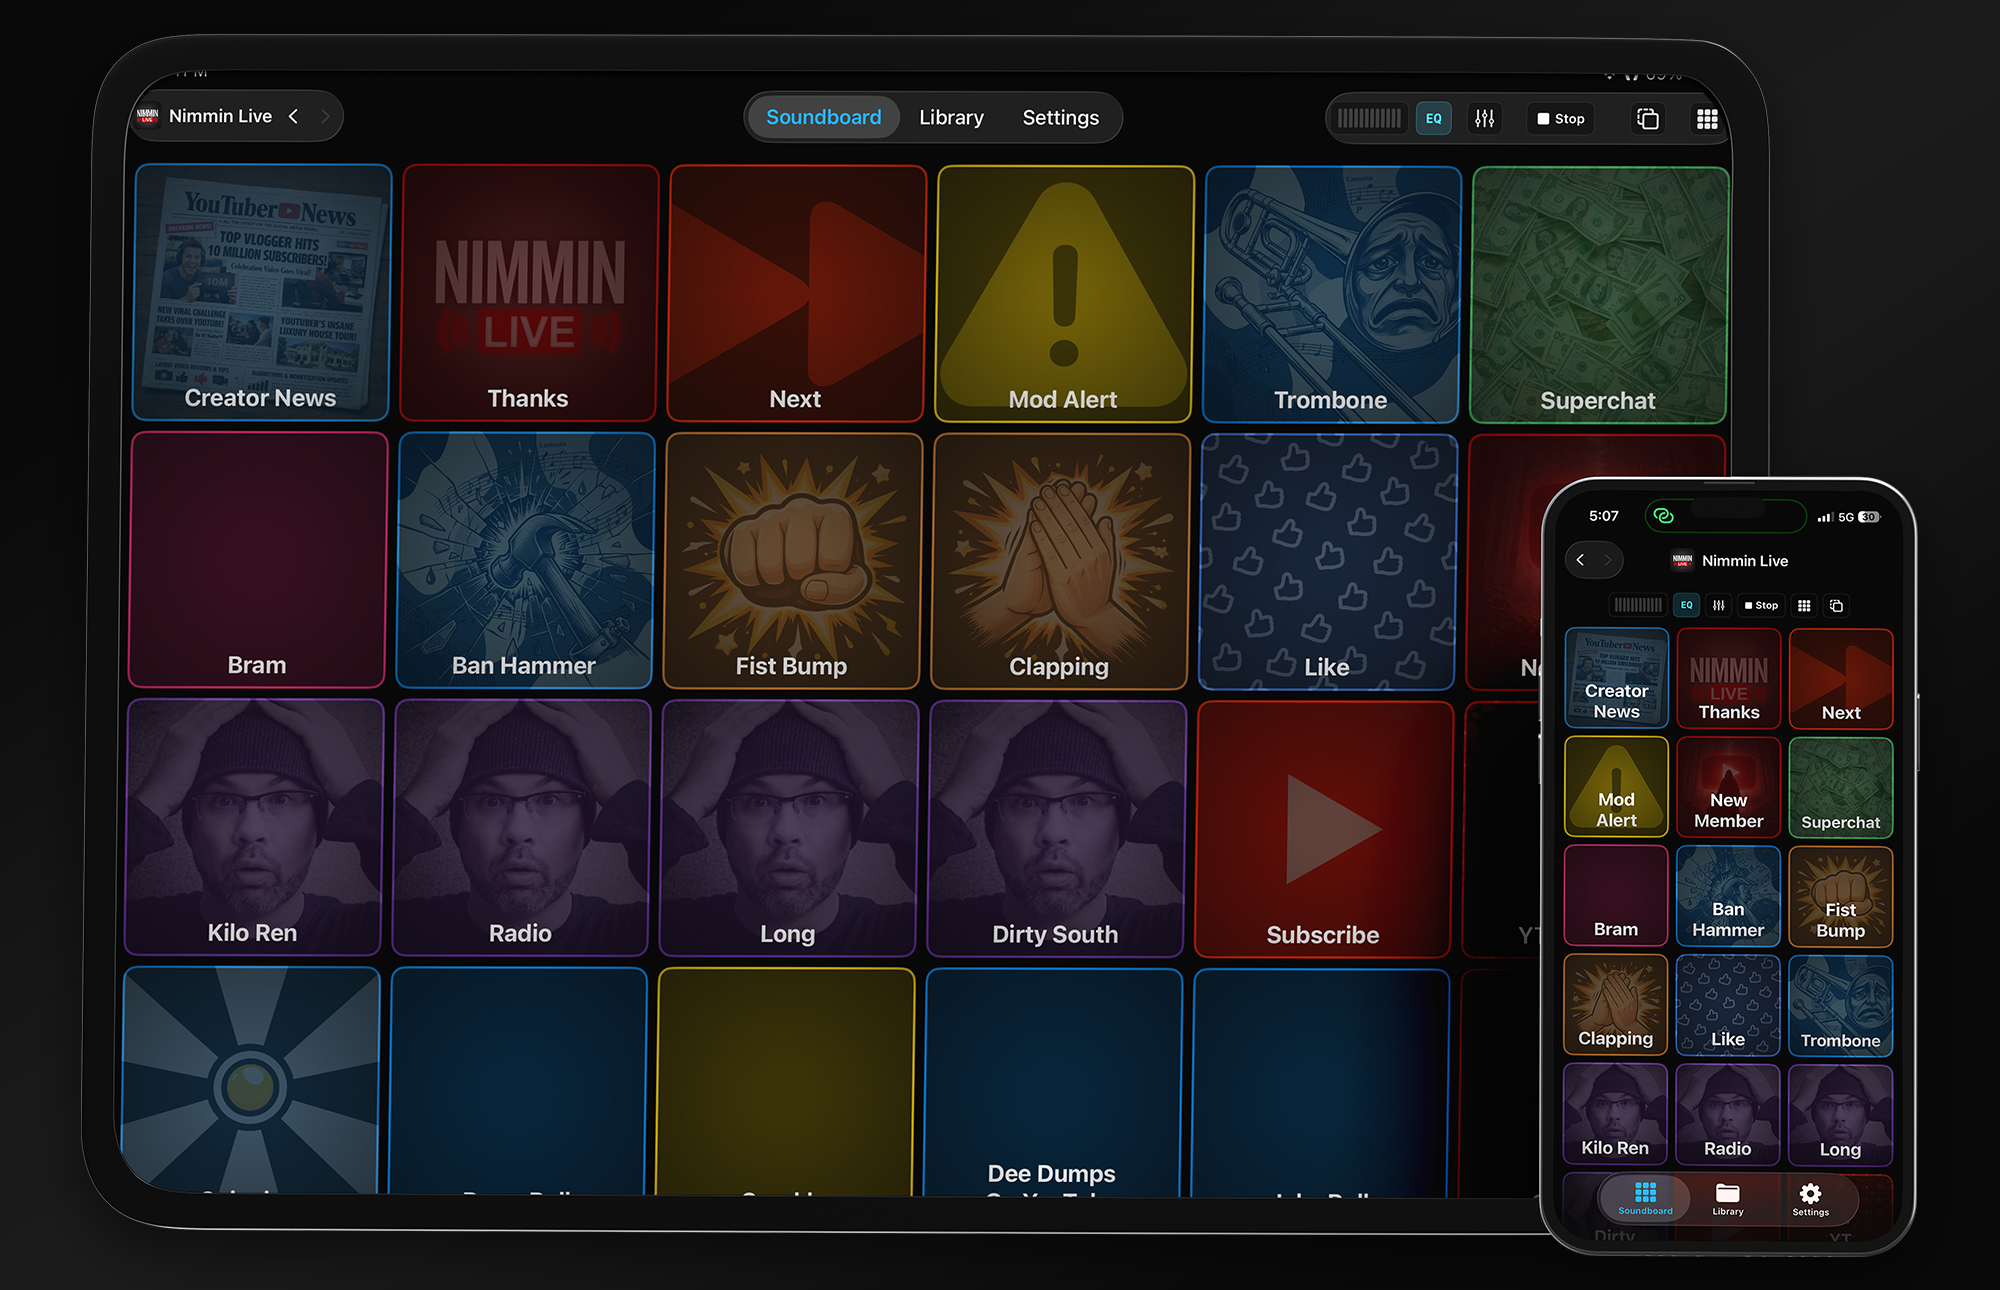Screen dimensions: 2000x1290
Task: Tap the grid icon on phone toolbar
Action: coord(1804,605)
